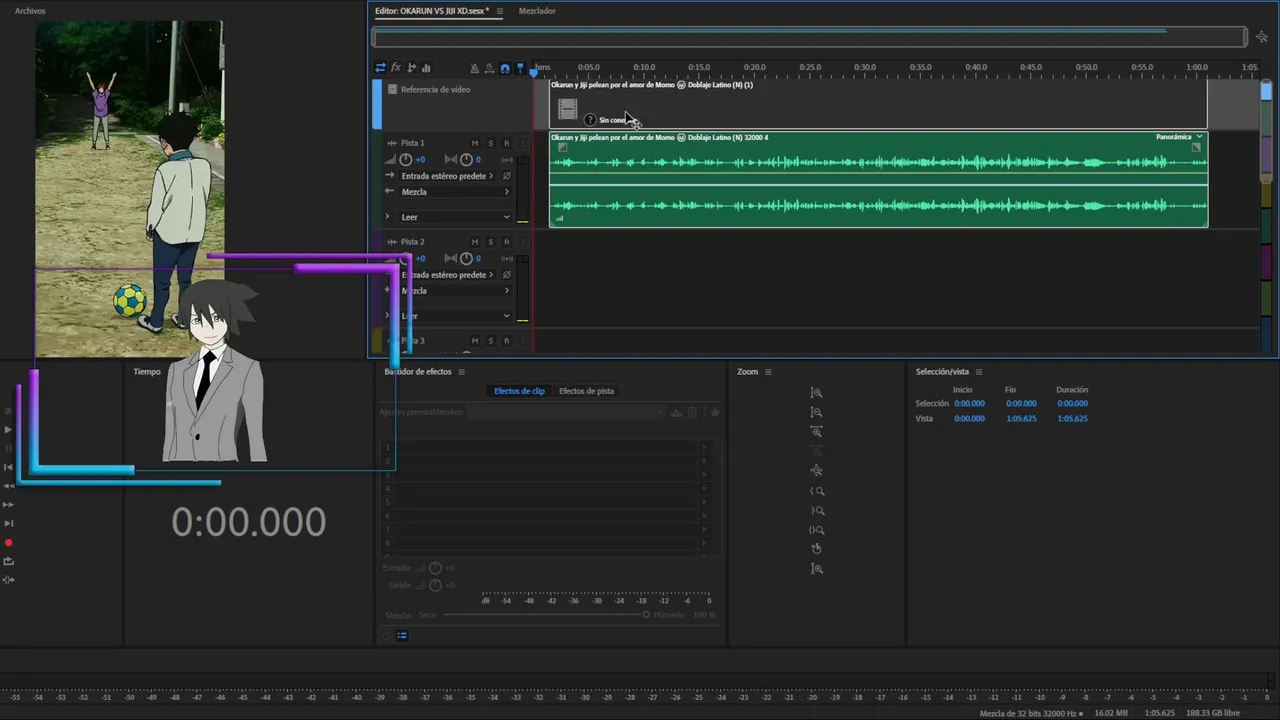
Task: Show the EQ bars view in editor toolbar
Action: [x=427, y=68]
